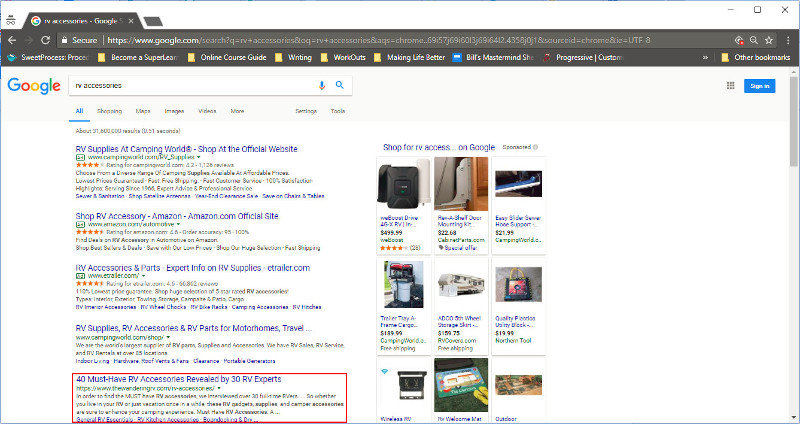
Task: Open the Easy Slider Sewer Hose Support thumbnail
Action: 518,184
